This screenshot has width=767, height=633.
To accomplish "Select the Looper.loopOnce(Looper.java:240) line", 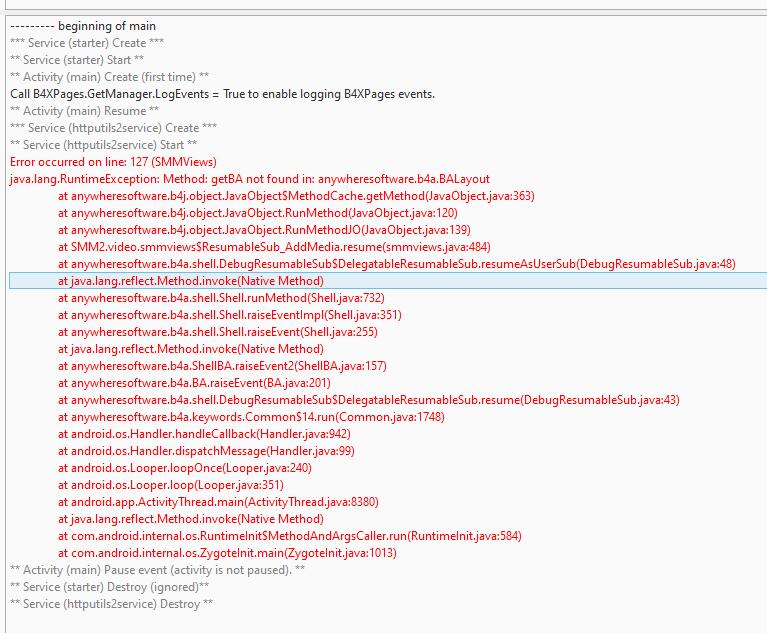I will pyautogui.click(x=184, y=468).
